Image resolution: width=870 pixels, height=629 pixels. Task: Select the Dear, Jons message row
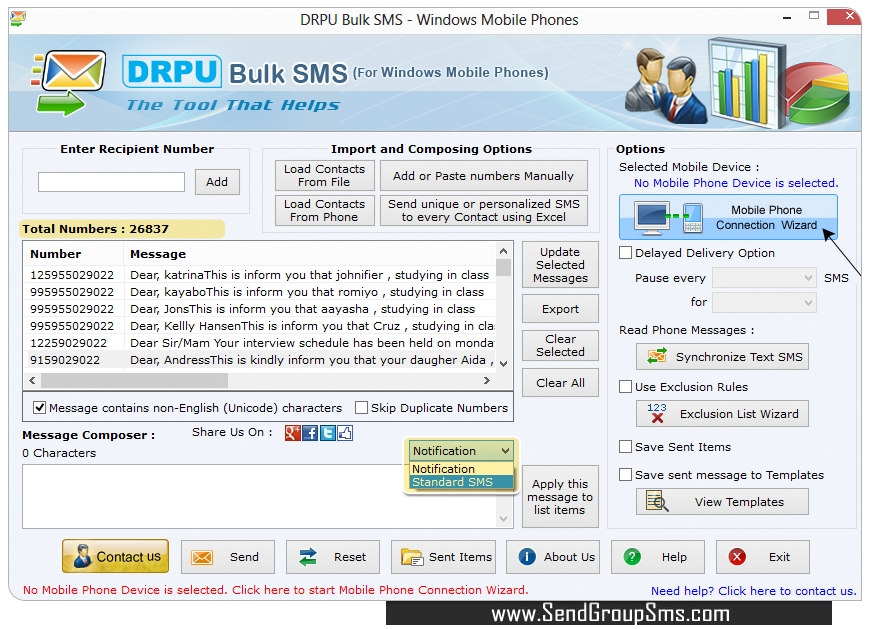(x=260, y=309)
